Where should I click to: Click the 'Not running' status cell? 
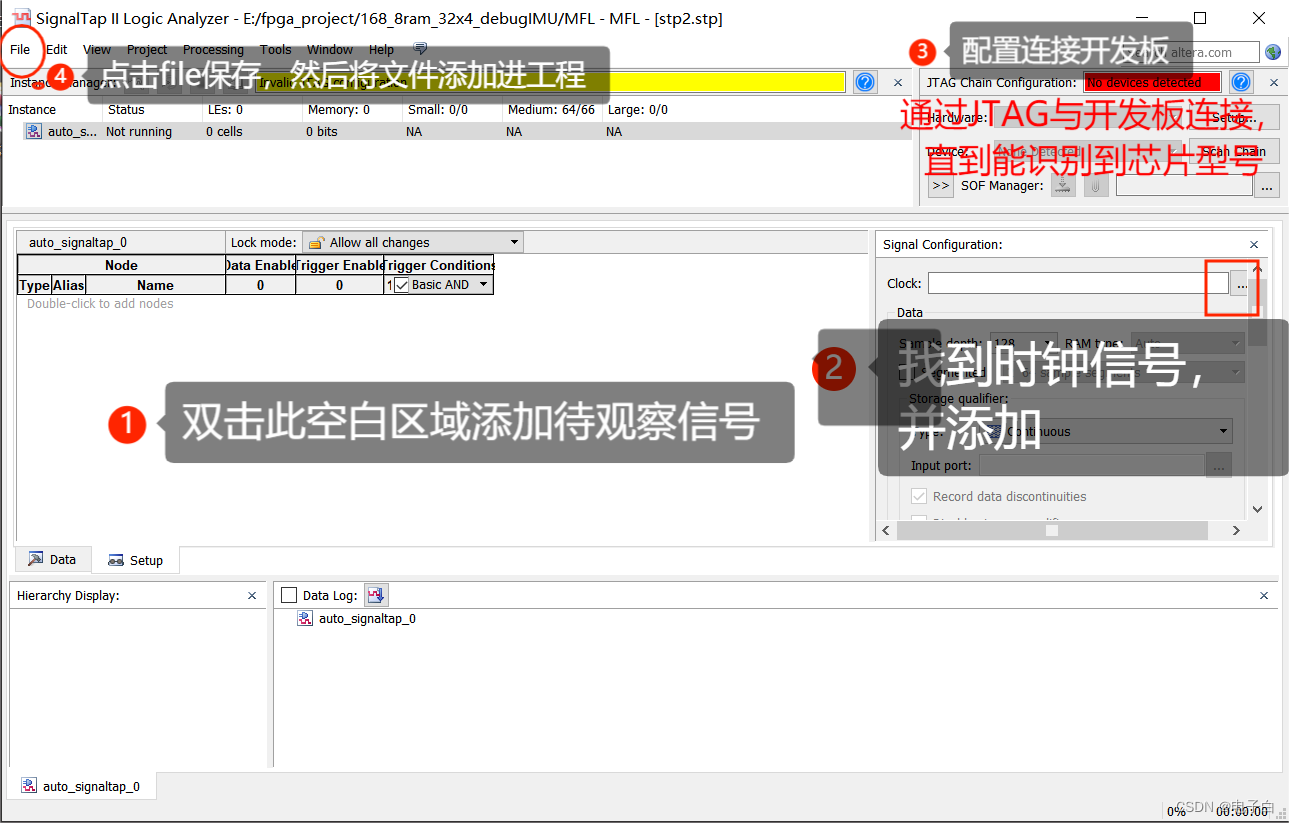(x=139, y=131)
